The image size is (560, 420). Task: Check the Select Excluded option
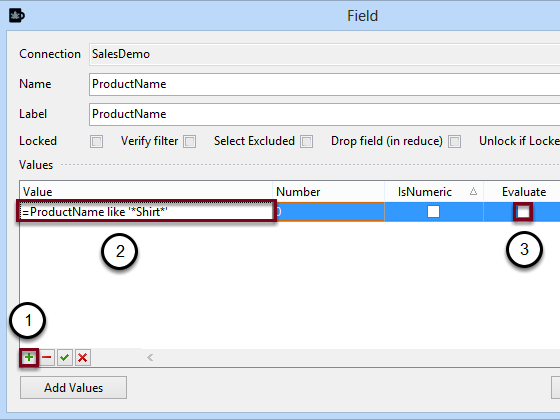pos(306,141)
